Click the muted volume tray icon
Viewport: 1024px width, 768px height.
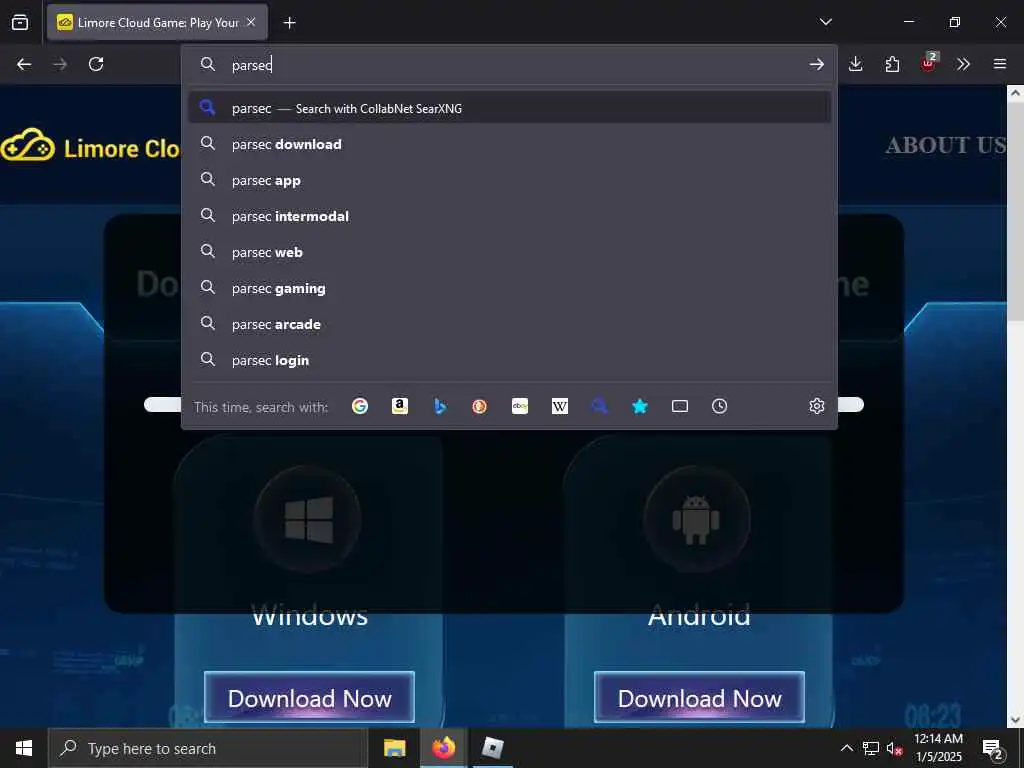coord(894,748)
